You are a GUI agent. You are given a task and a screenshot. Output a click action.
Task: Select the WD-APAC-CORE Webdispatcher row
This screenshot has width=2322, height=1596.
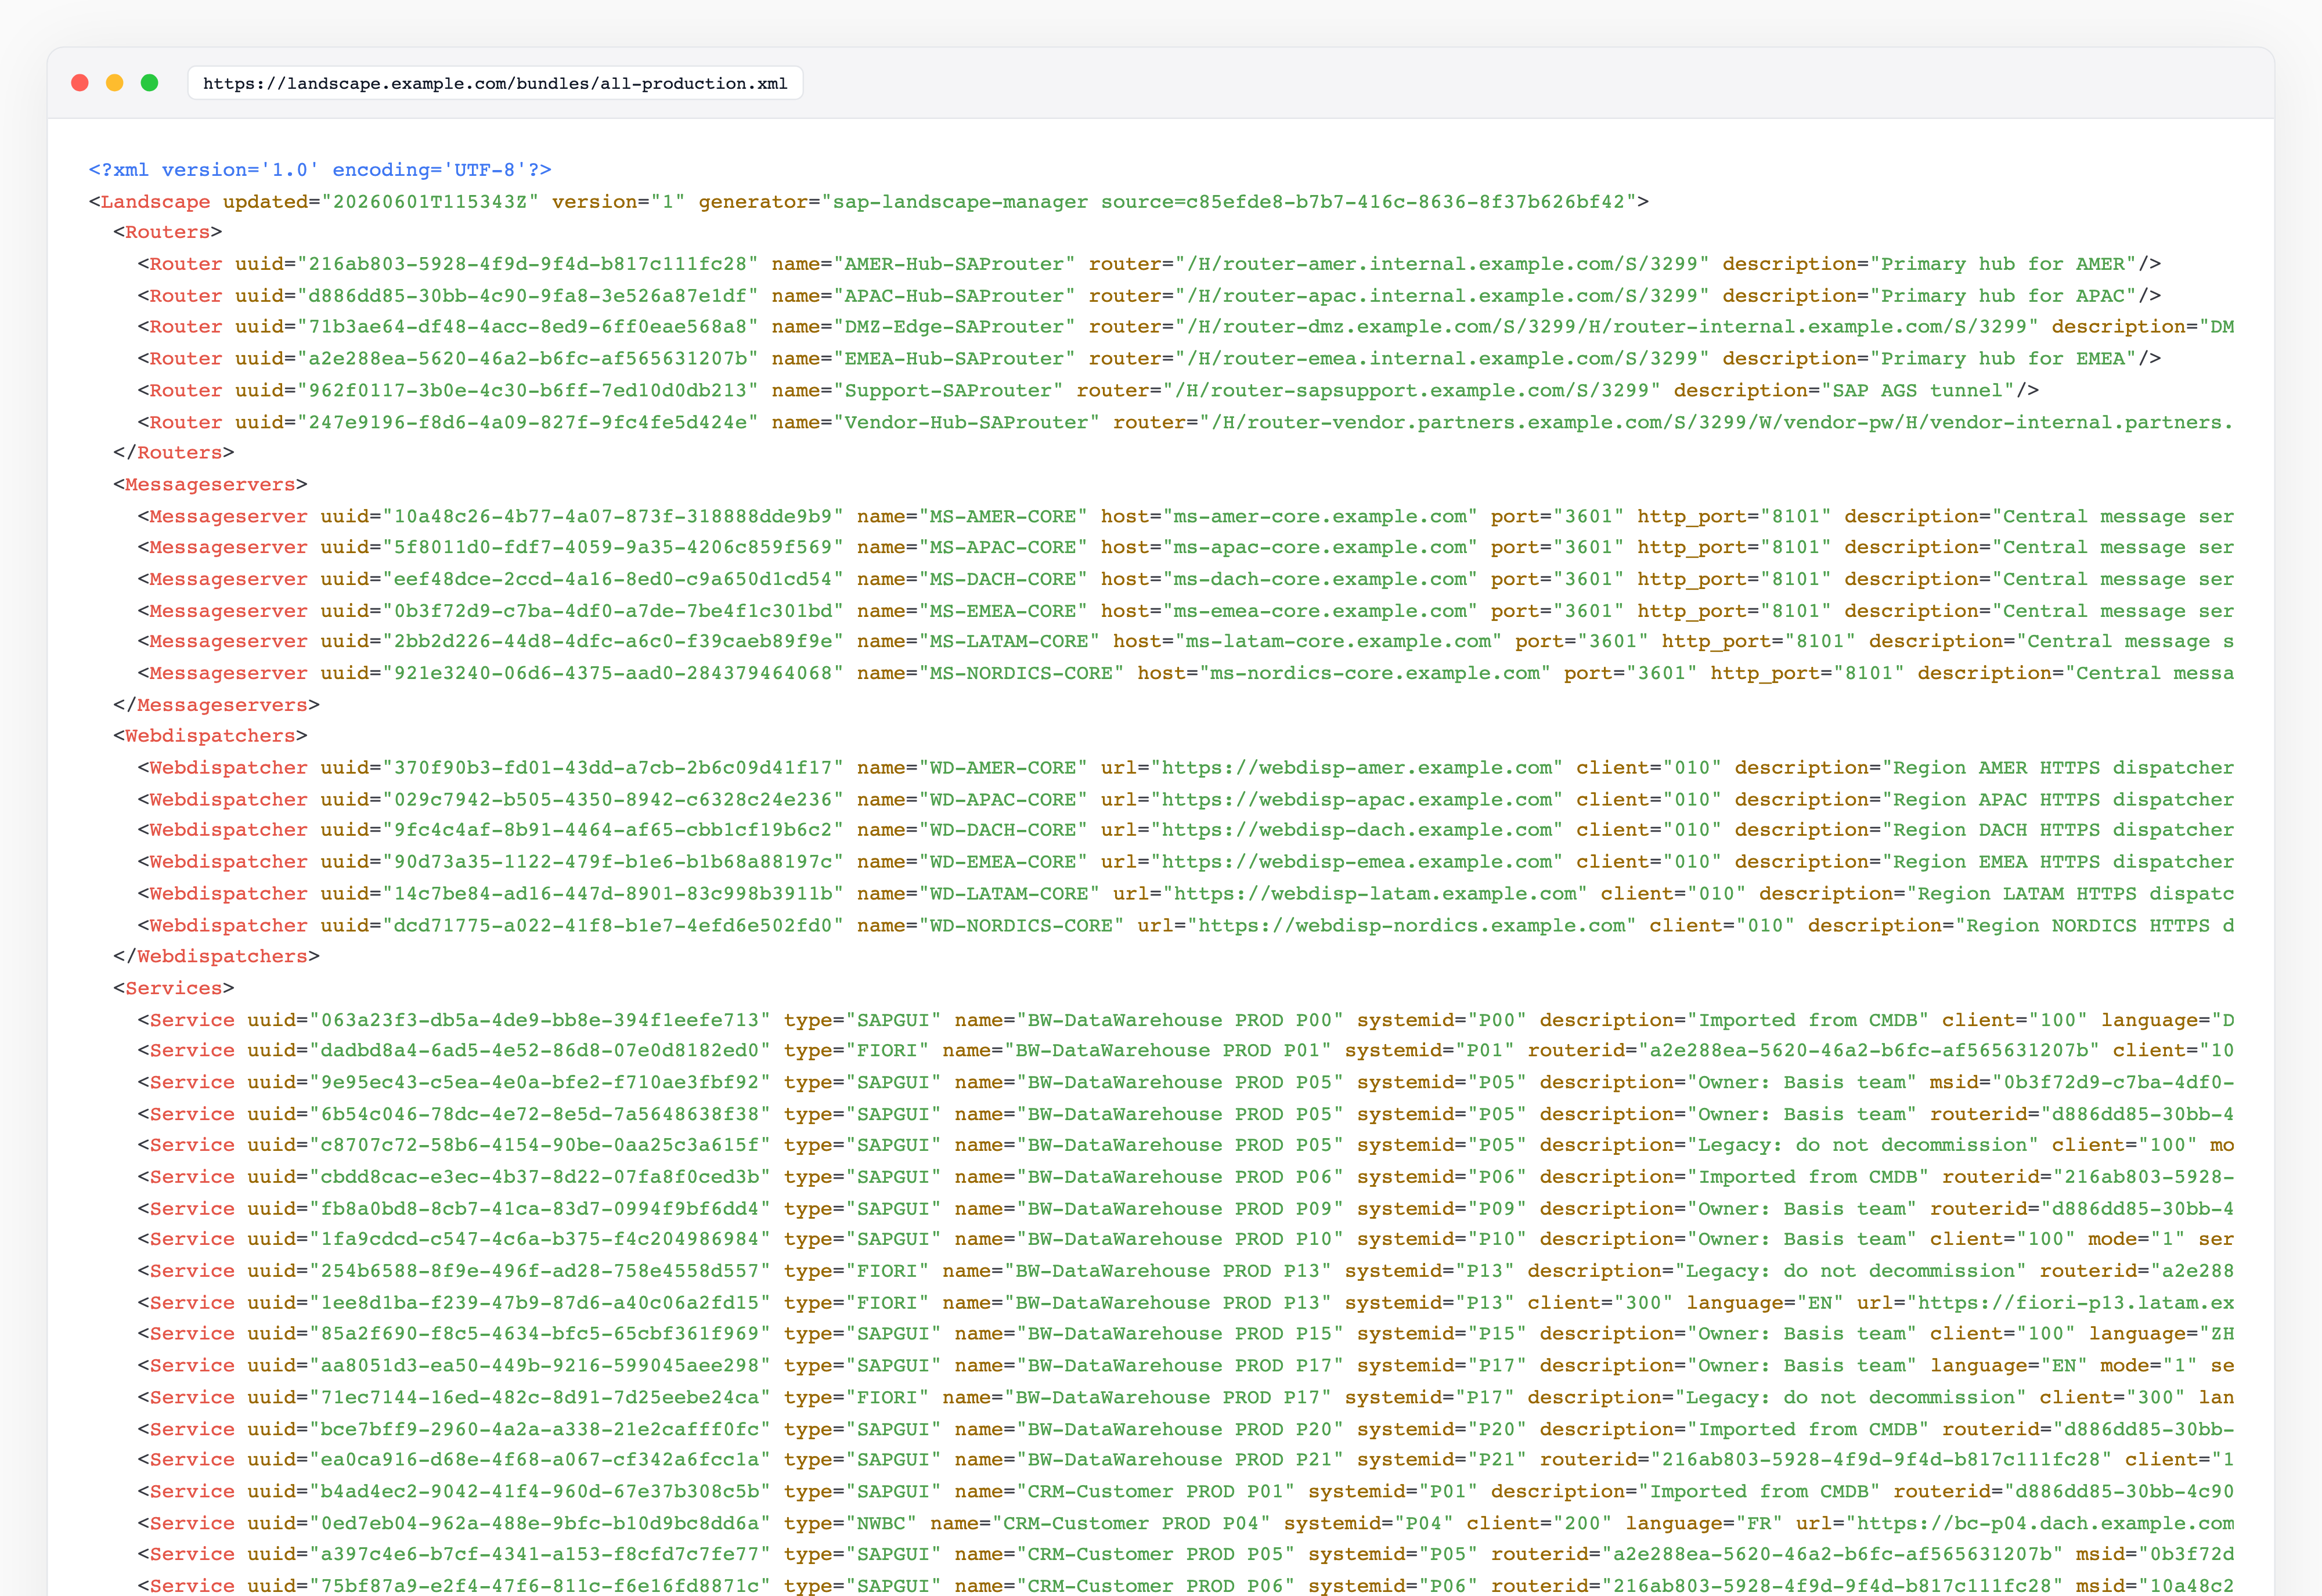(x=1185, y=800)
